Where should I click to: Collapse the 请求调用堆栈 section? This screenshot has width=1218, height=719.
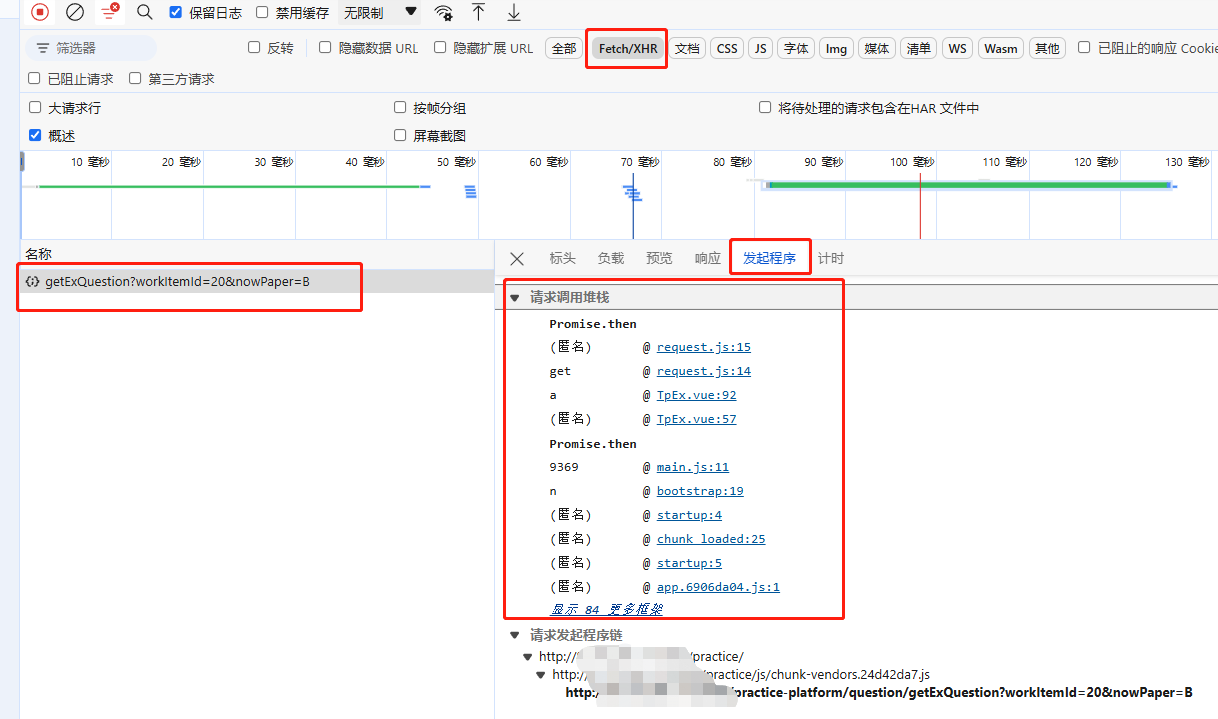[515, 297]
